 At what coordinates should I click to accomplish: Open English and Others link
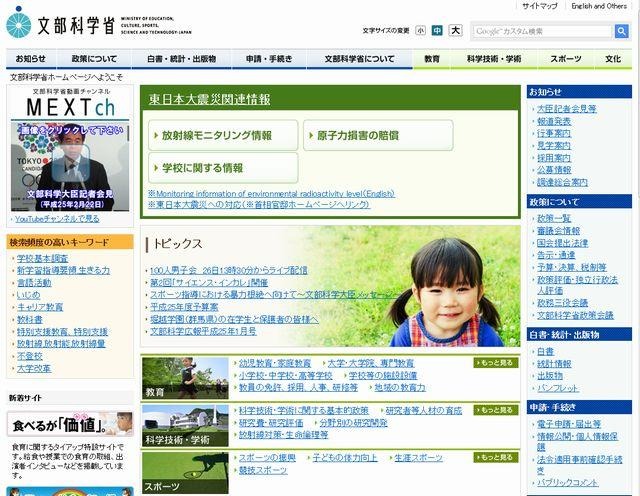tap(599, 6)
